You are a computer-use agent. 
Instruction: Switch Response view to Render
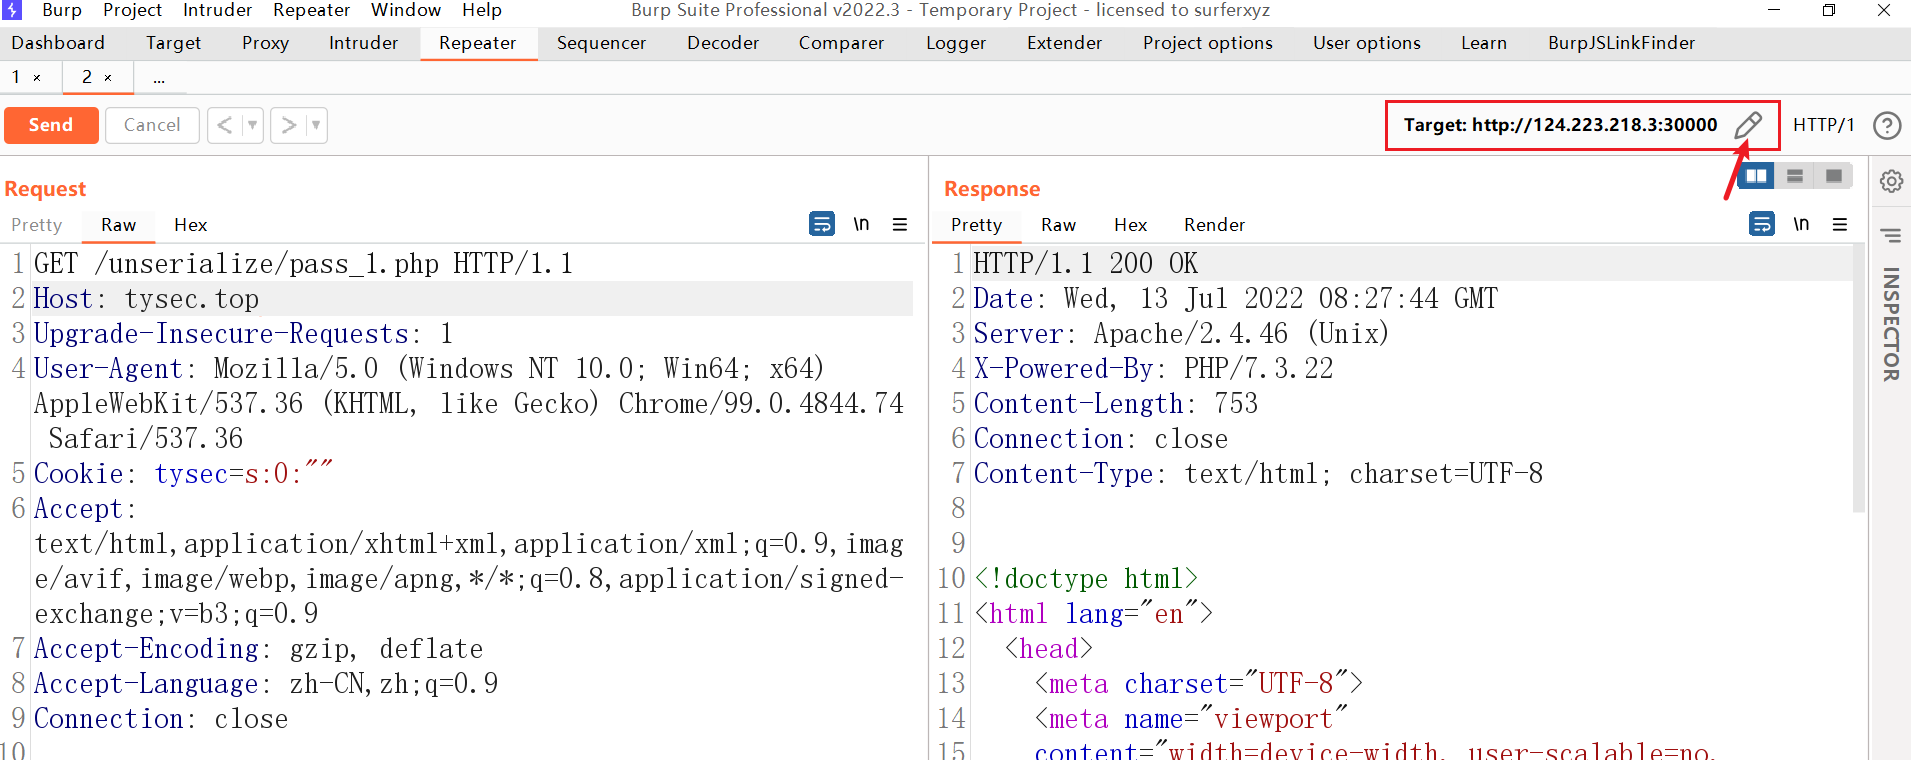[1214, 225]
